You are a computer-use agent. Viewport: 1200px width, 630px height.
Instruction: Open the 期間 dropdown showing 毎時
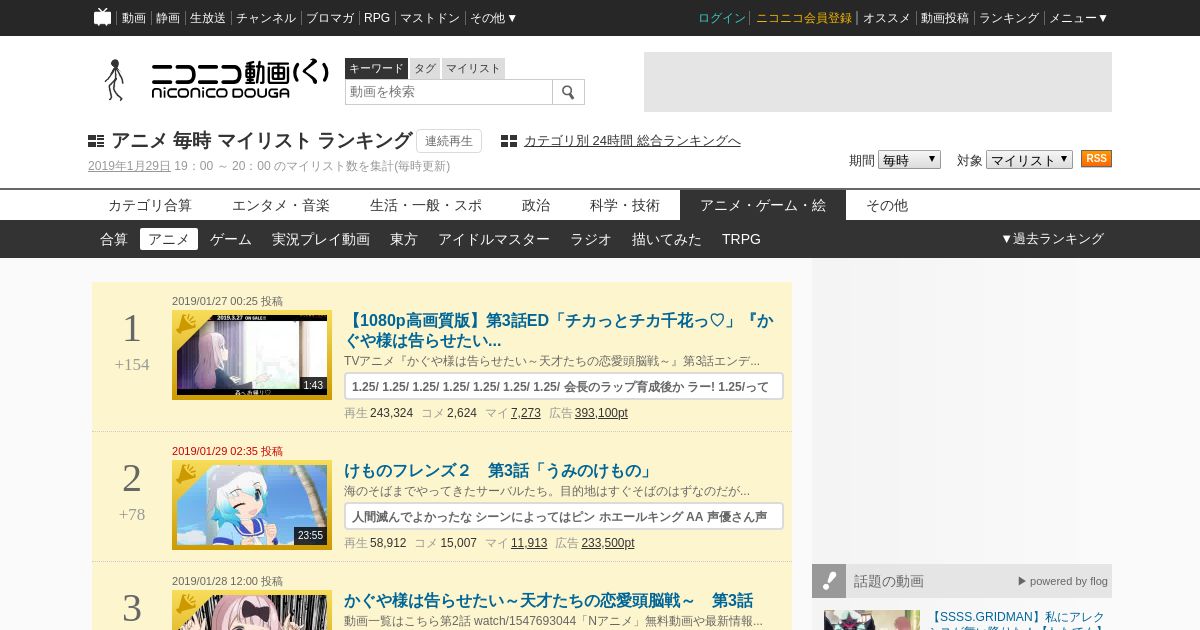pyautogui.click(x=909, y=160)
